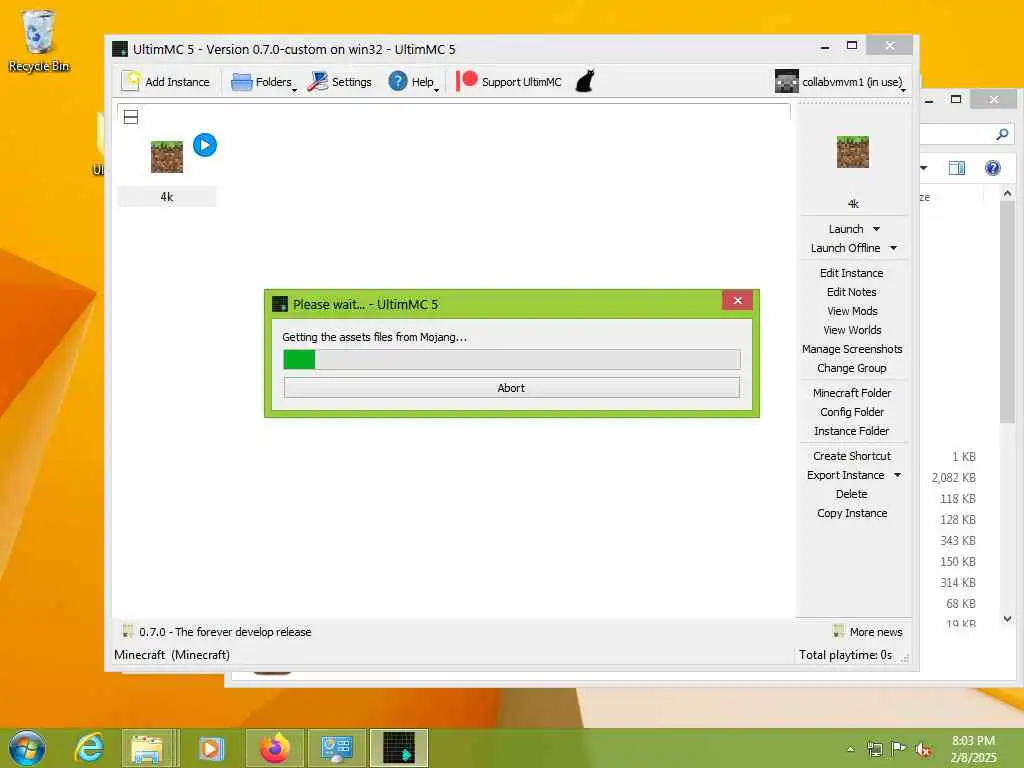Screen dimensions: 1024x768
Task: Open View Mods
Action: [852, 311]
